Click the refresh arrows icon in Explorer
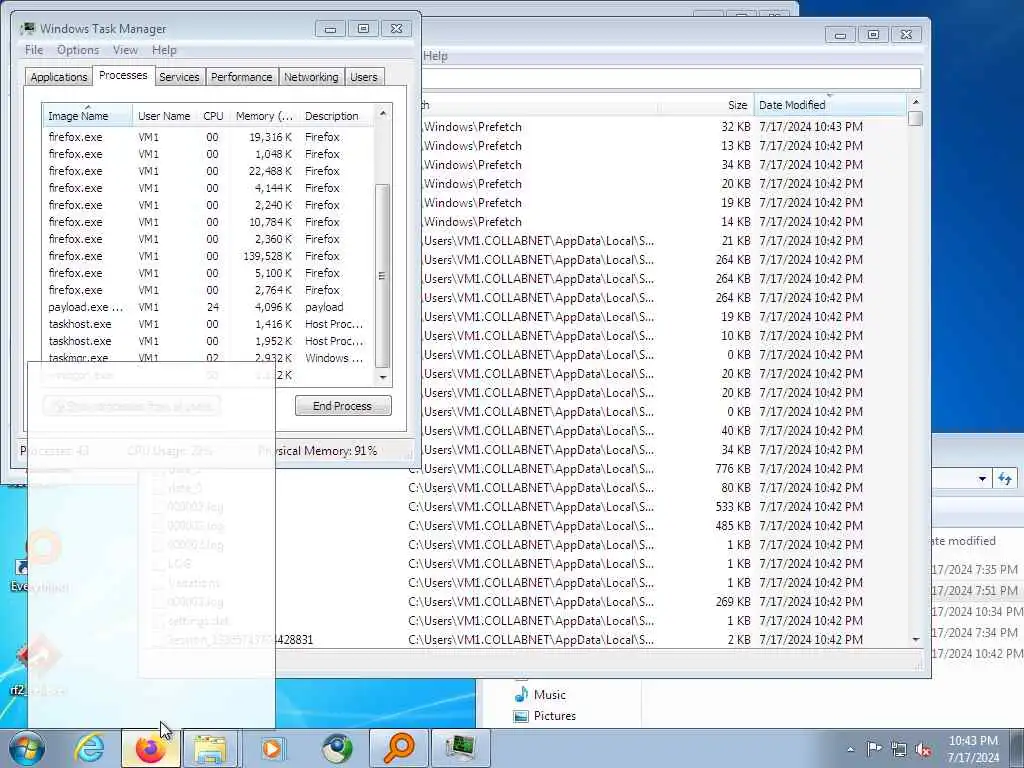 click(1005, 479)
